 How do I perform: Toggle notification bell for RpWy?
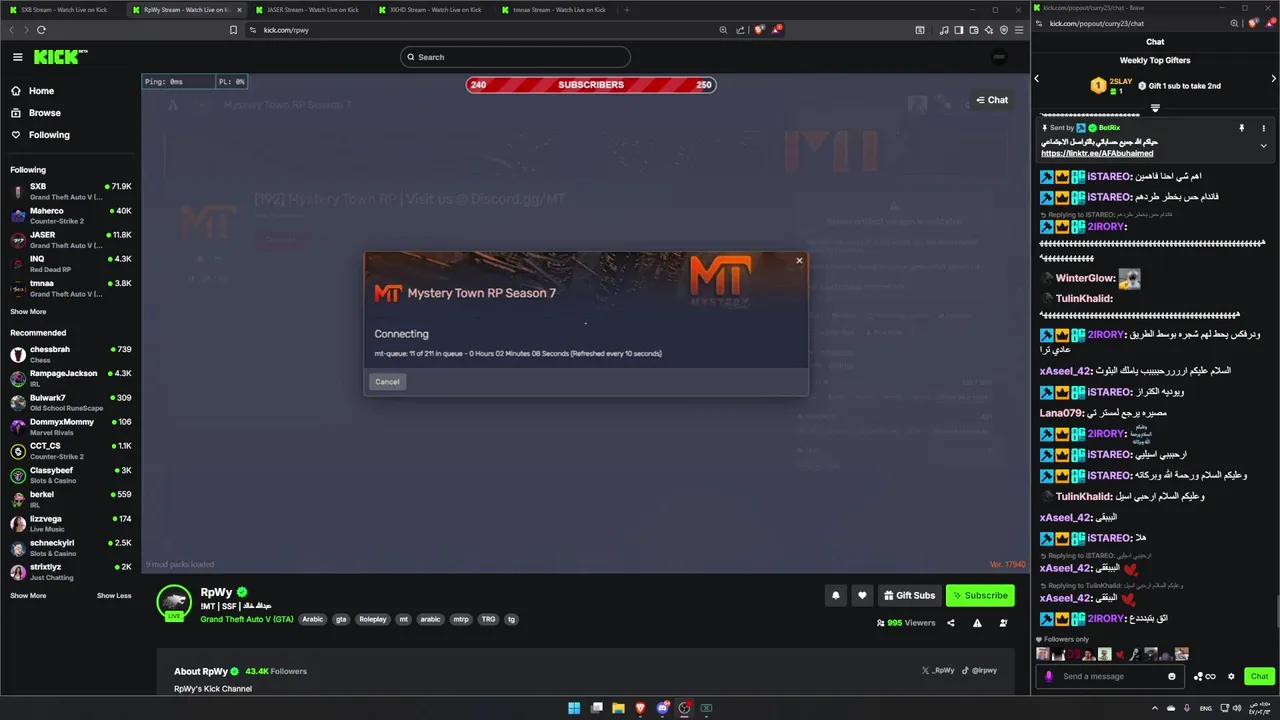pyautogui.click(x=836, y=595)
